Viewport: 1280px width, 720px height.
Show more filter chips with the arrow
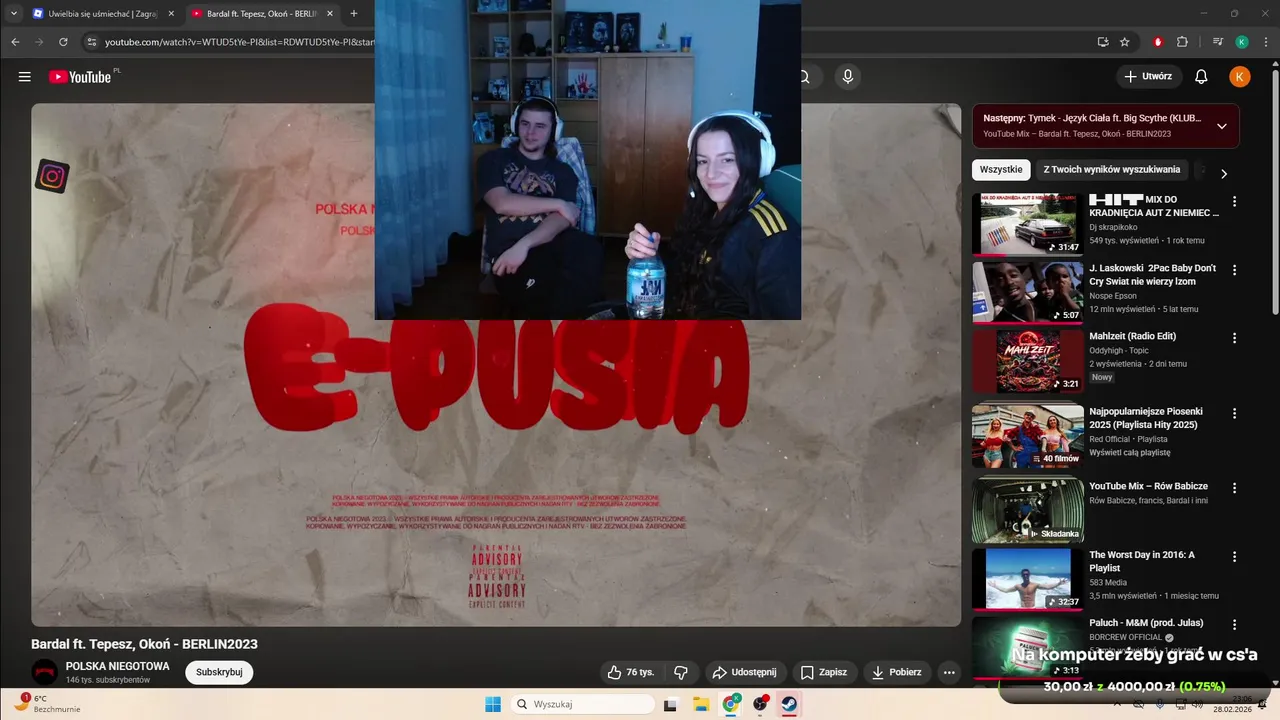[1223, 173]
